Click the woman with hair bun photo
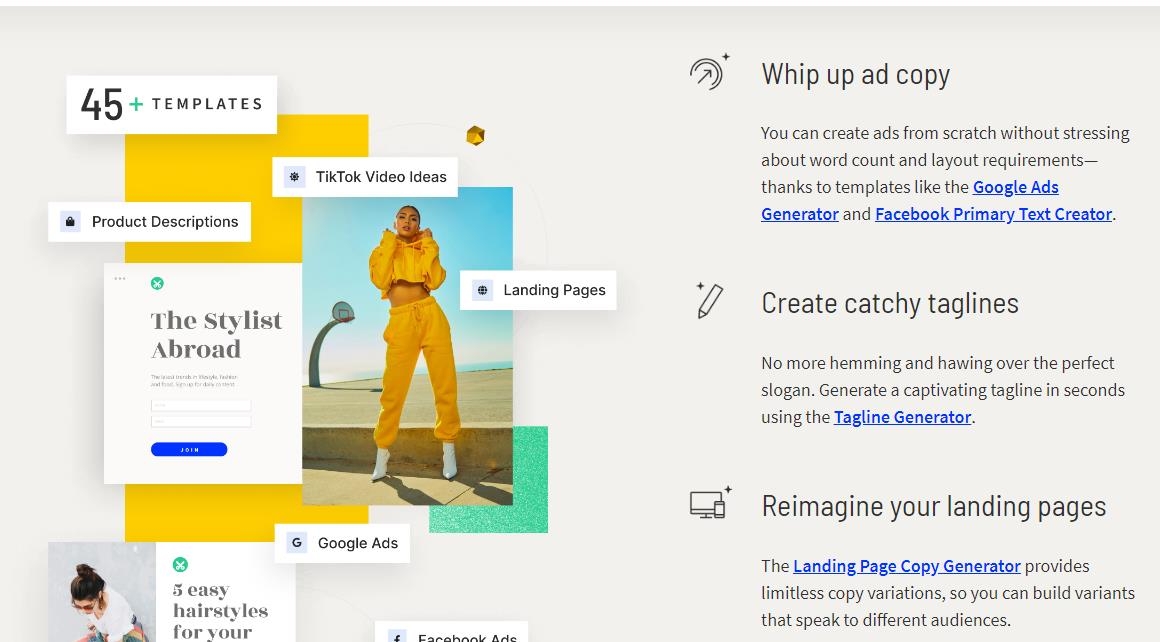Image resolution: width=1160 pixels, height=642 pixels. coord(102,592)
